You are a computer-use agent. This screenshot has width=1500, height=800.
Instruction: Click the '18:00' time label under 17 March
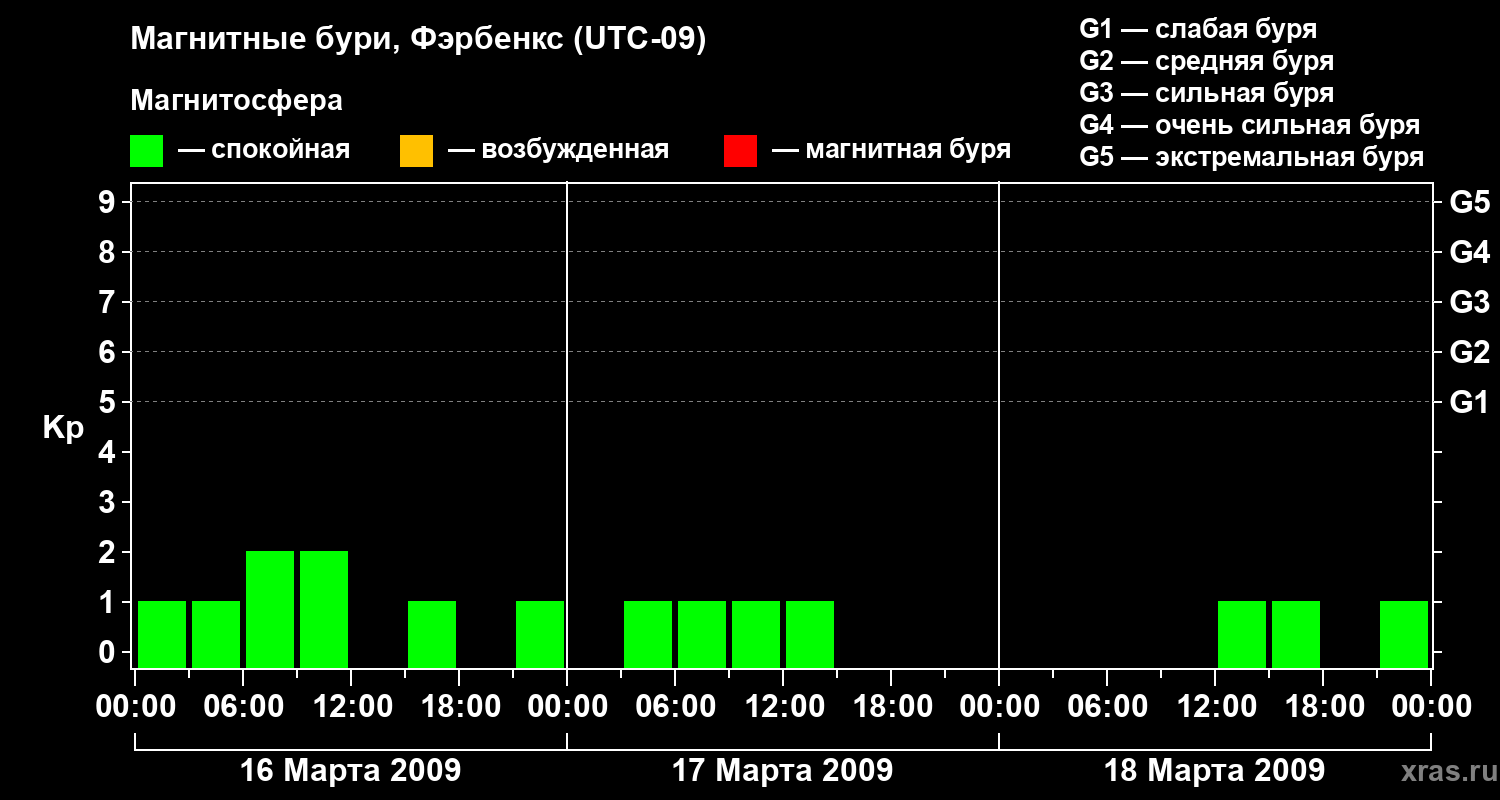[x=891, y=707]
